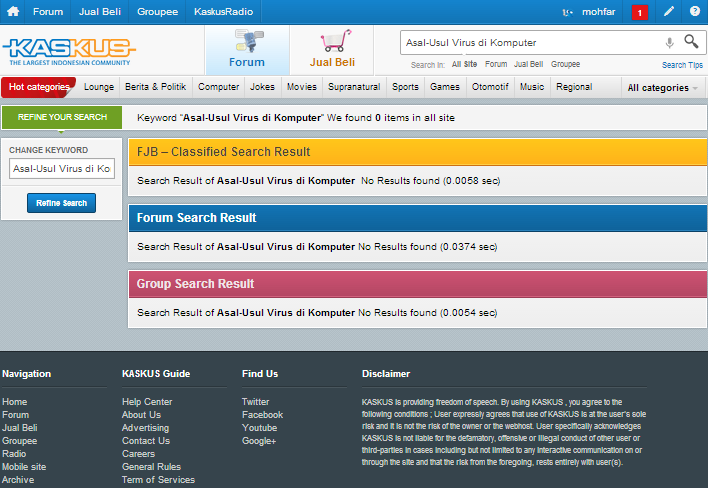Open the Contact Us link

[x=146, y=441]
